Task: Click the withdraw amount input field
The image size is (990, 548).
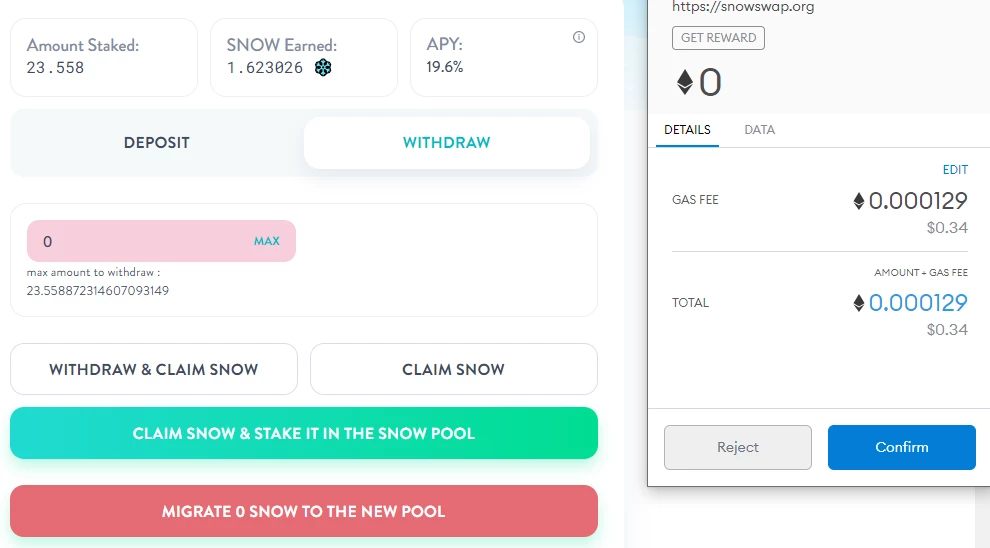Action: click(x=161, y=241)
